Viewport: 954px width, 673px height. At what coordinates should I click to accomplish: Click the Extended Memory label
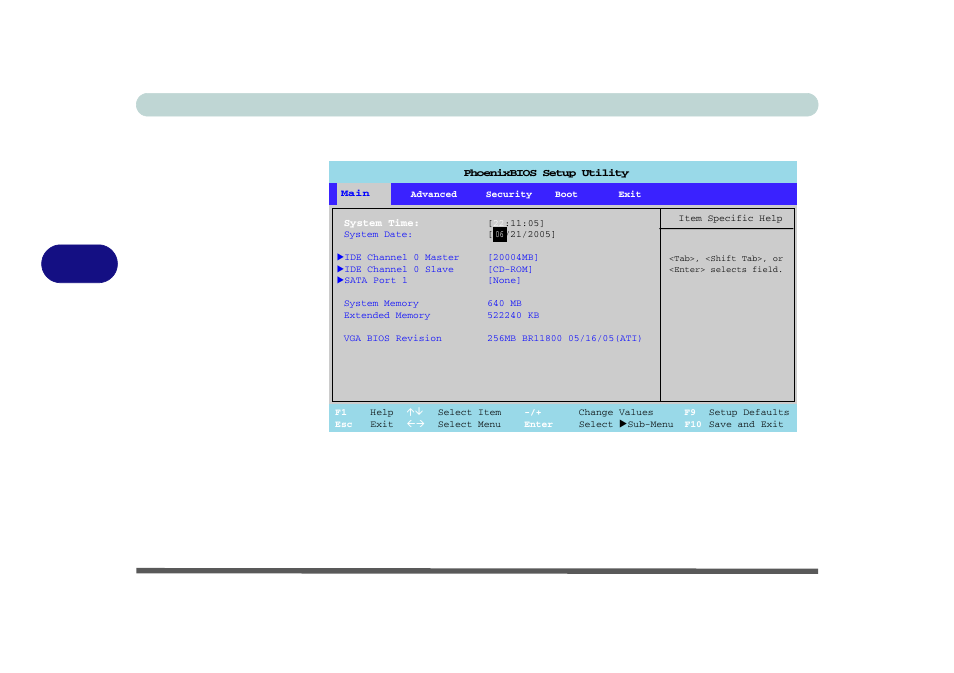pyautogui.click(x=387, y=315)
